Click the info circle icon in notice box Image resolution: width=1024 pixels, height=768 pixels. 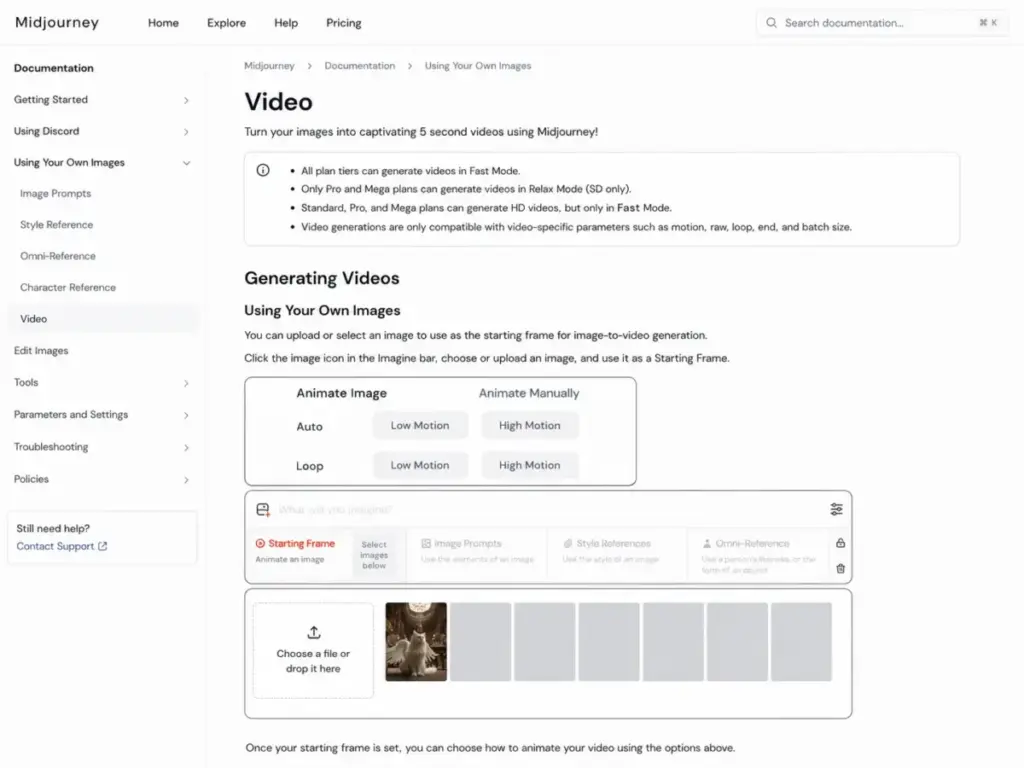(263, 170)
